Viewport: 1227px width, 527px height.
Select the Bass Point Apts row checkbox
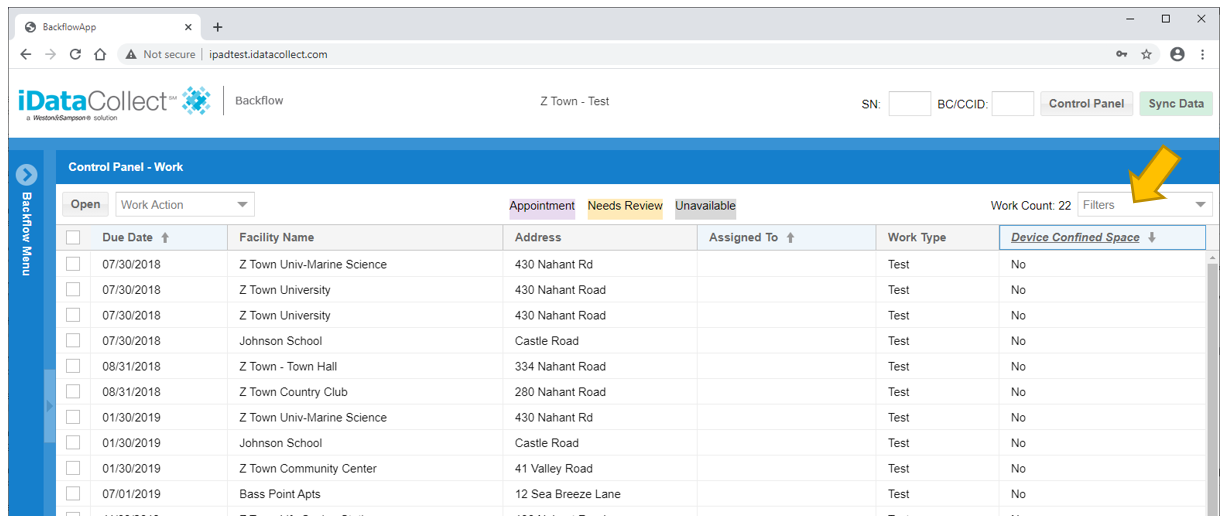pos(73,494)
